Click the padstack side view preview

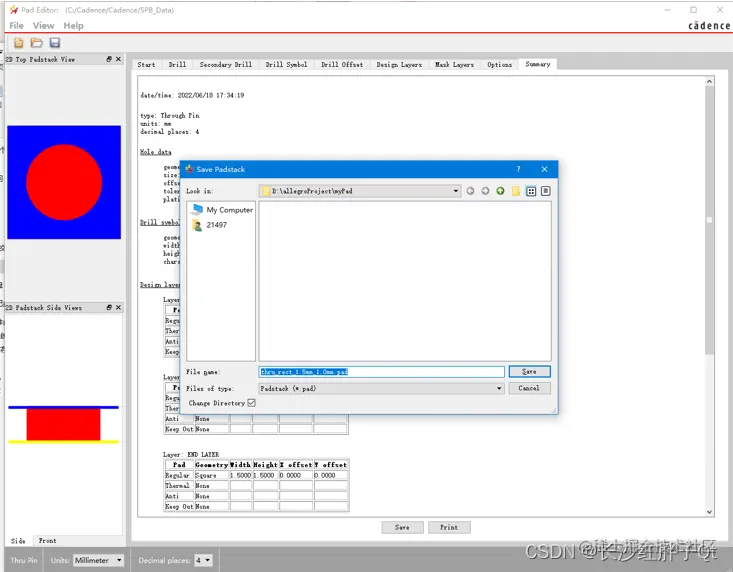click(64, 424)
